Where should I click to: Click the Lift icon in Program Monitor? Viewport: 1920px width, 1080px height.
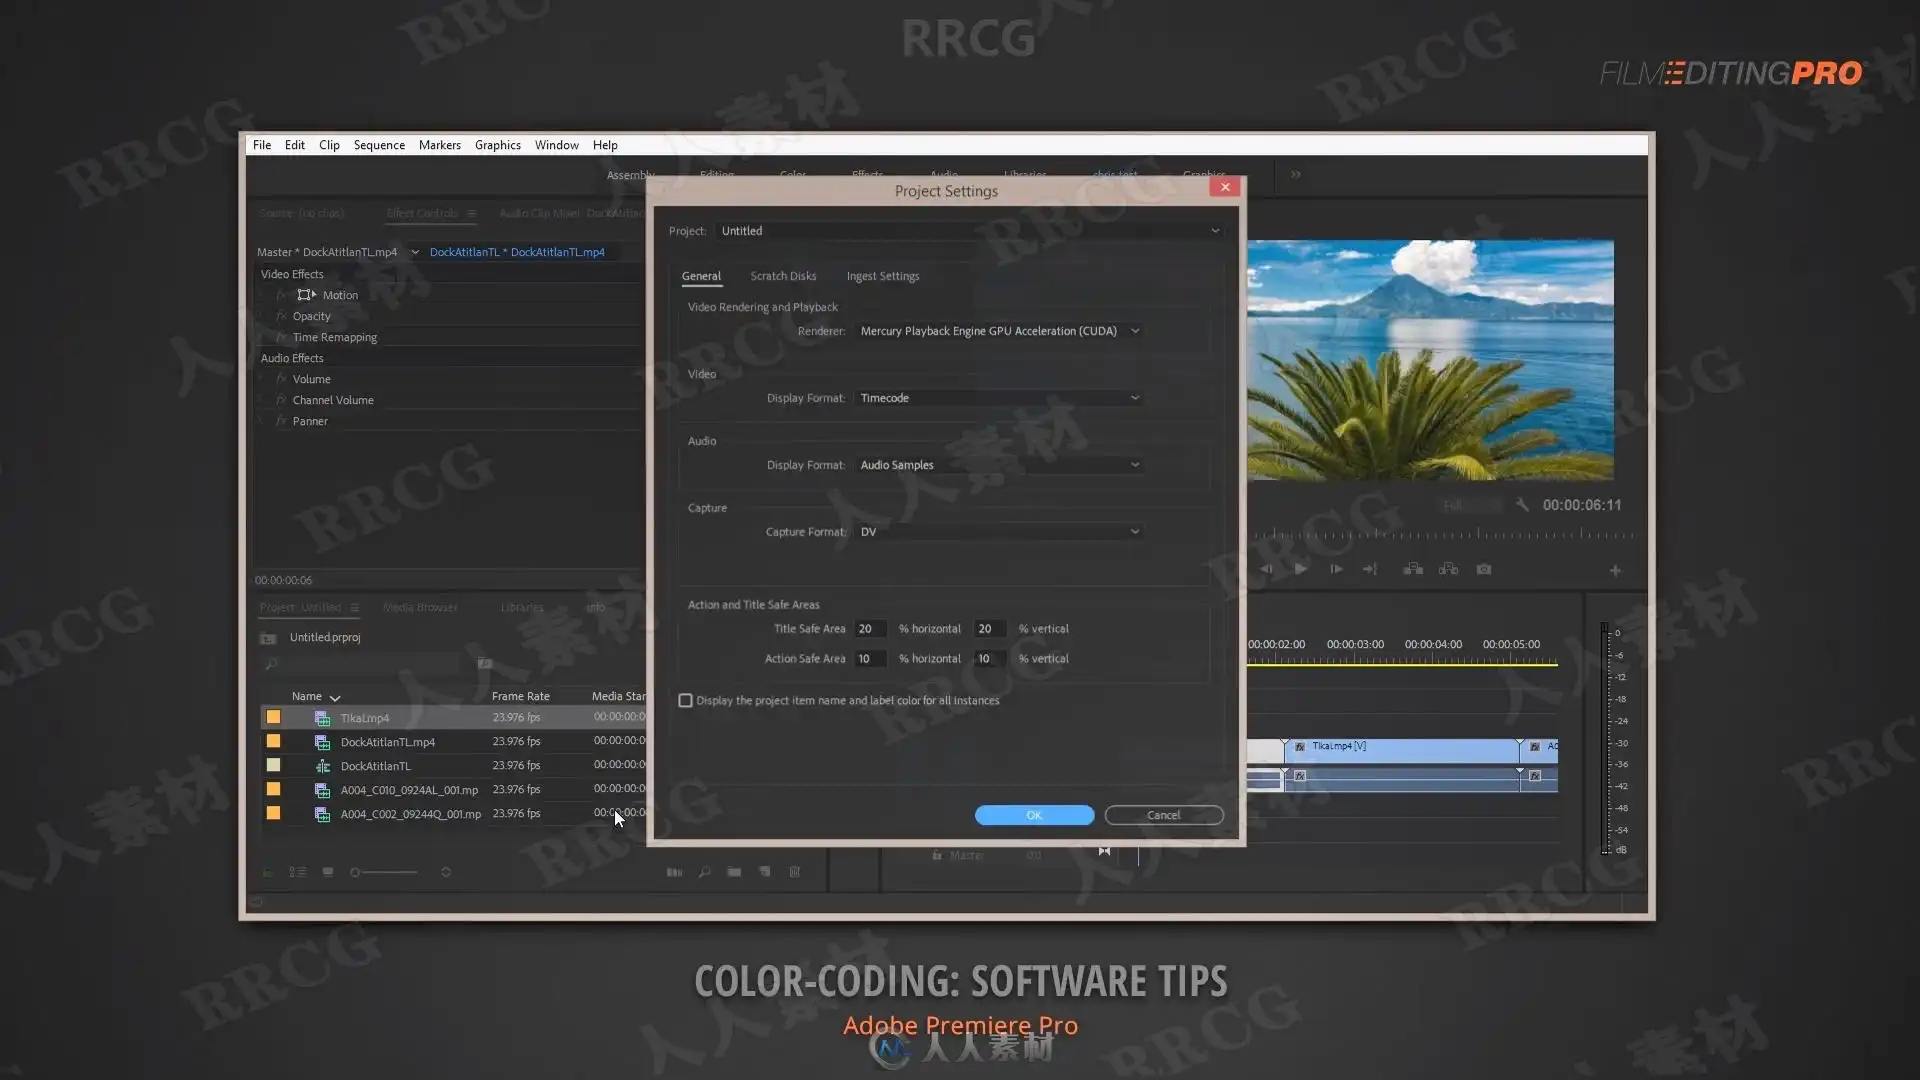(x=1413, y=569)
